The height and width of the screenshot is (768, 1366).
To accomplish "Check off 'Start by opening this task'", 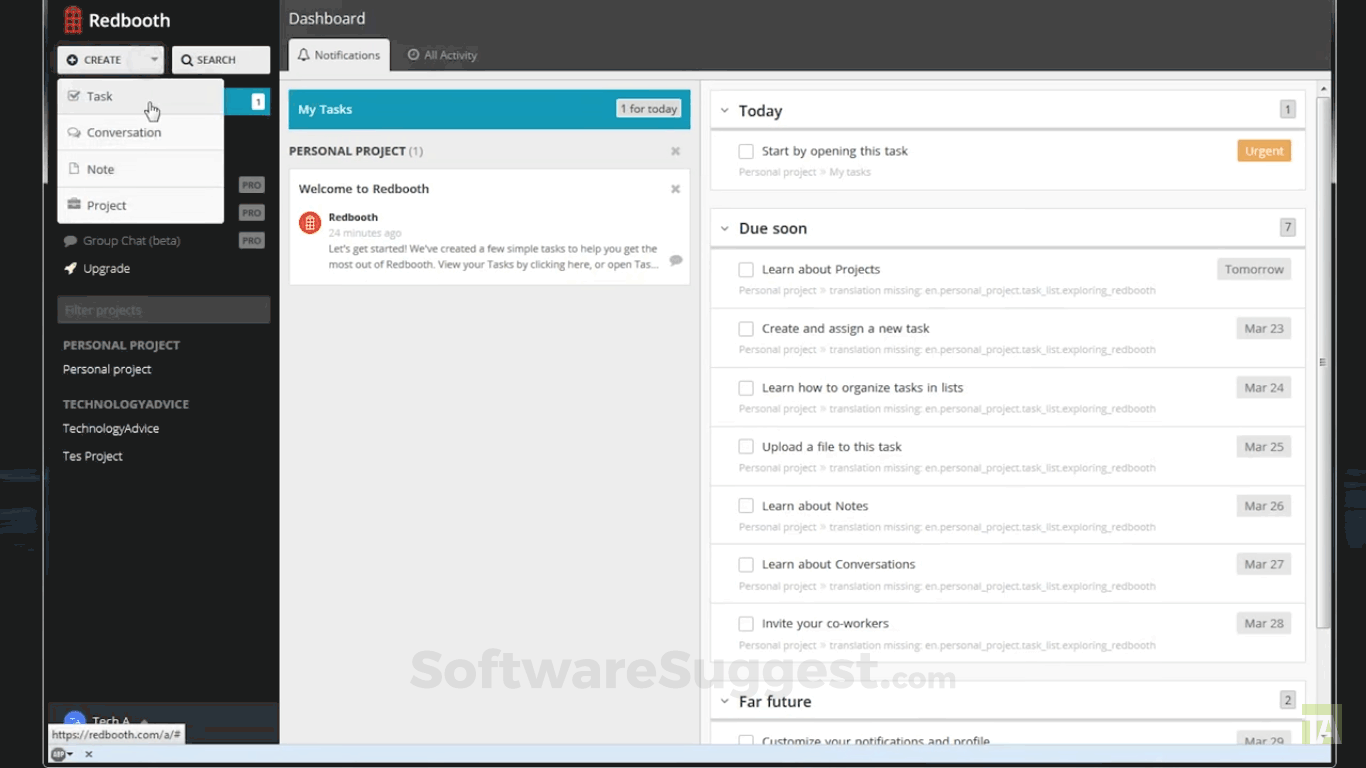I will coord(746,151).
